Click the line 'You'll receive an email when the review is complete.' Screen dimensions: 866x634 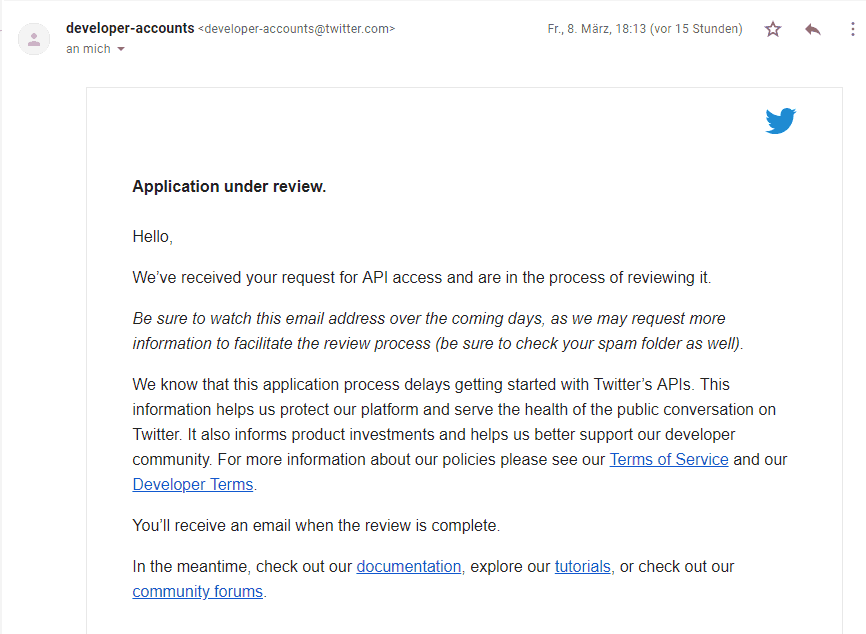(316, 525)
